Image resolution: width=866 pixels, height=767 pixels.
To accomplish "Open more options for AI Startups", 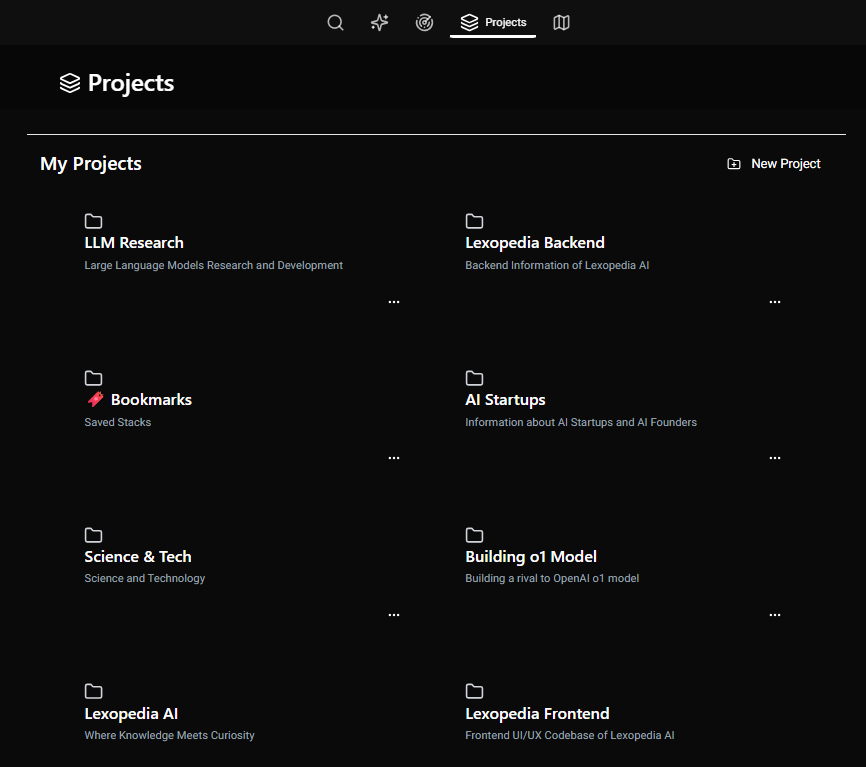I will 775,458.
